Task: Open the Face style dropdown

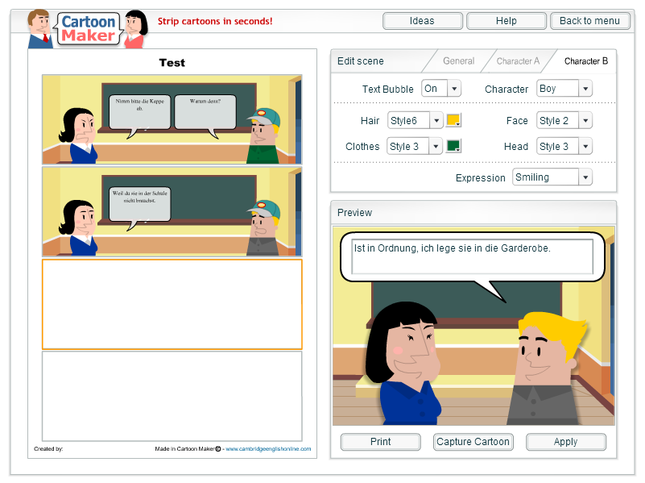Action: (x=563, y=120)
